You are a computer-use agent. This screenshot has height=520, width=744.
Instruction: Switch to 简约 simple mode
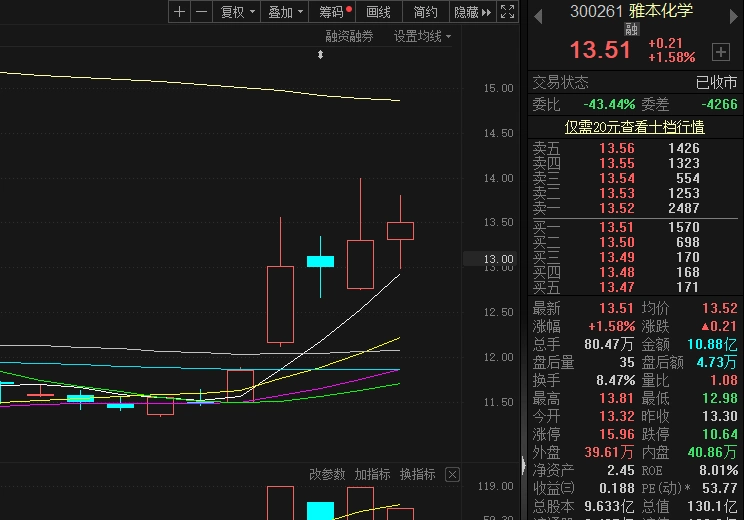coord(425,12)
